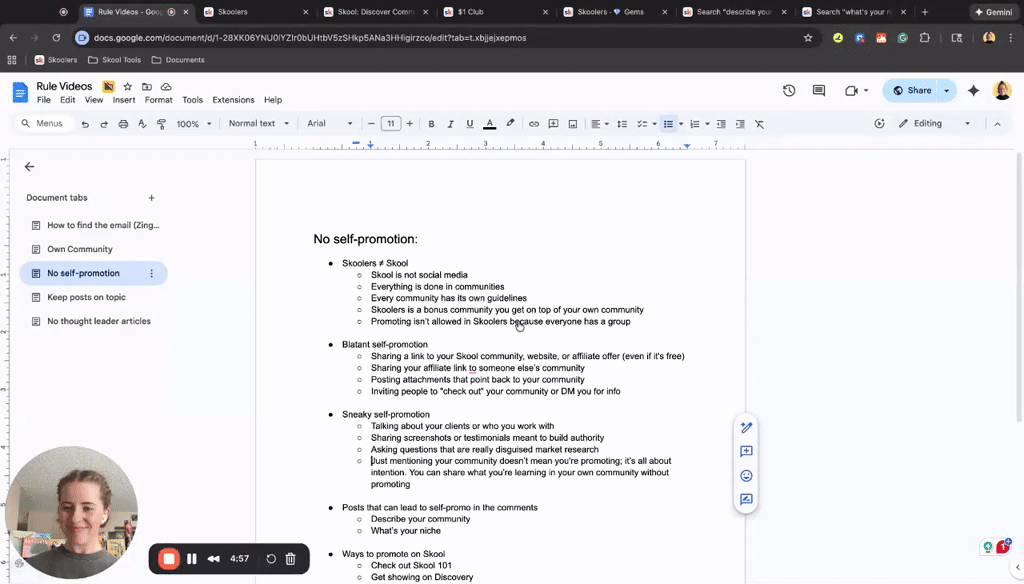
Task: Undo the last edit in toolbar
Action: click(x=85, y=123)
